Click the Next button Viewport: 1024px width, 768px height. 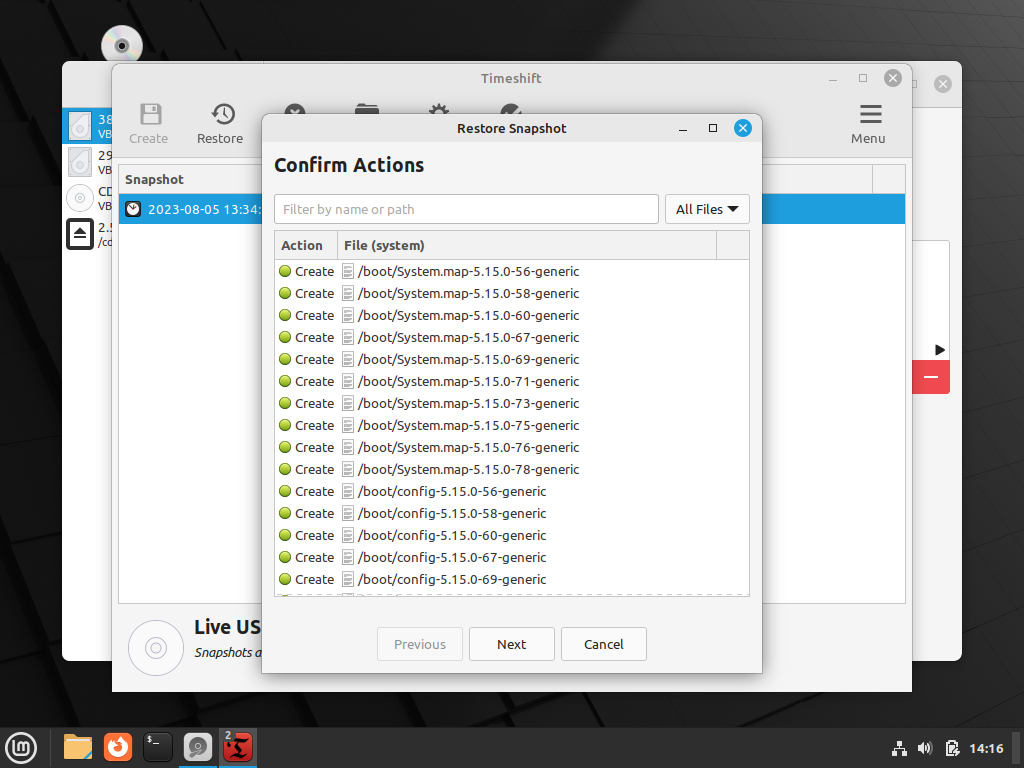coord(511,645)
